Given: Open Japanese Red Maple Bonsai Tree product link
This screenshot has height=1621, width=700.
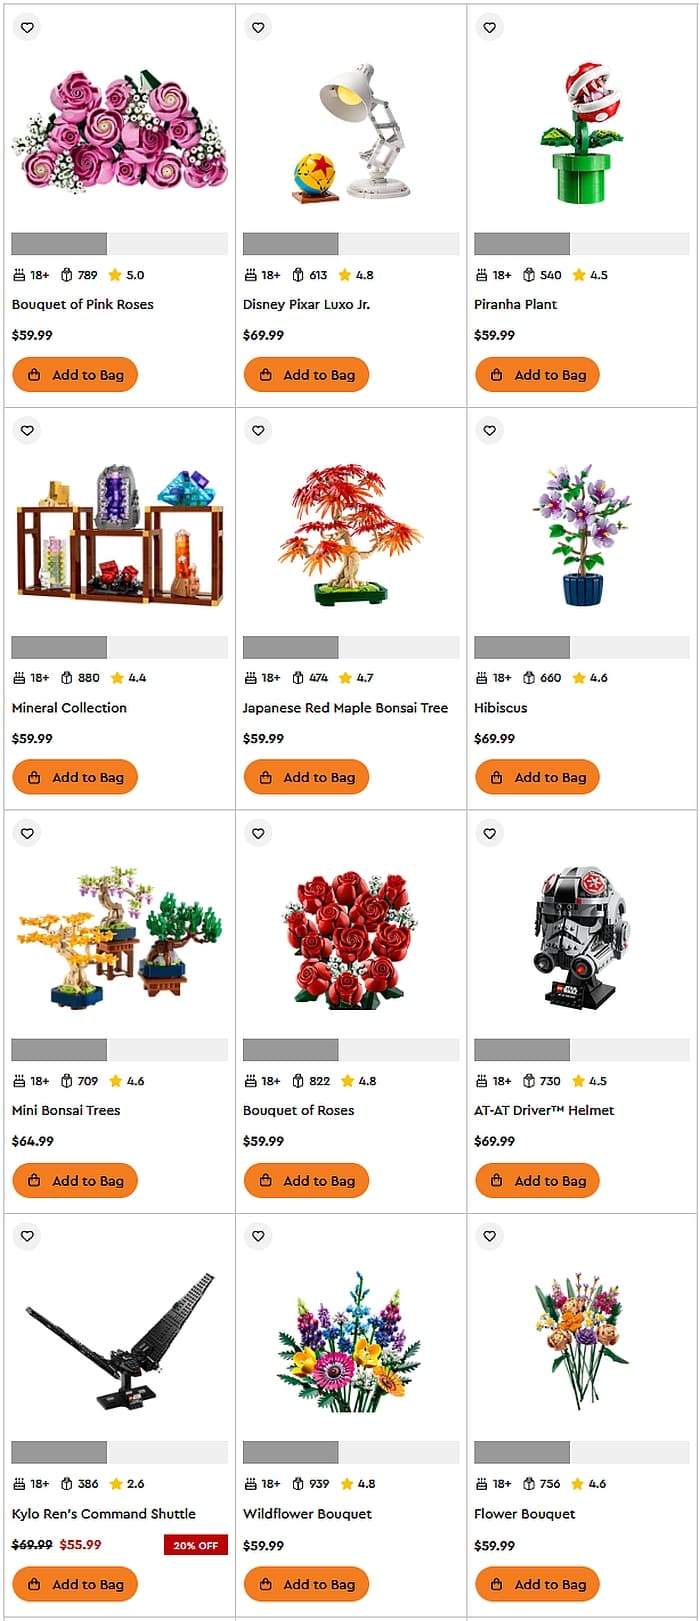Looking at the screenshot, I should point(345,708).
